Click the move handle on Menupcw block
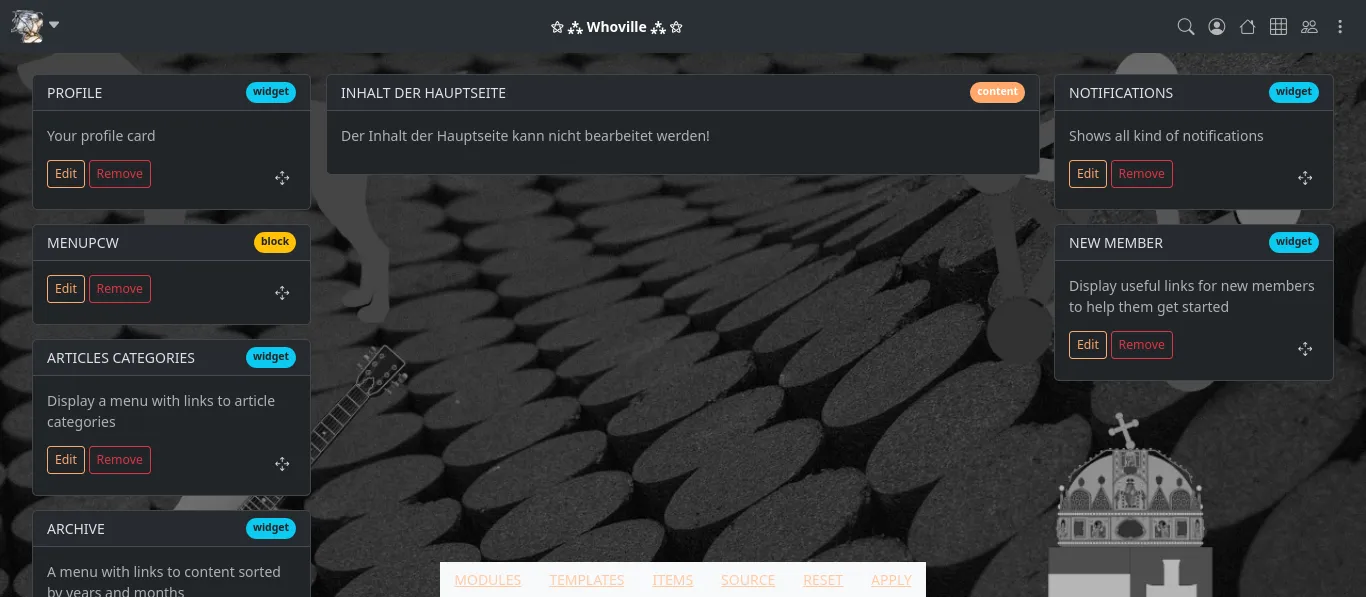The image size is (1366, 597). point(282,293)
